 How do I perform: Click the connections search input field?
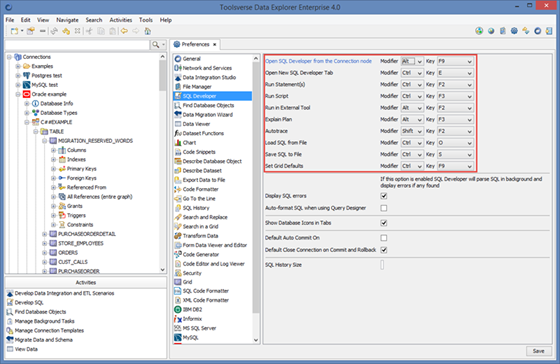(x=77, y=45)
